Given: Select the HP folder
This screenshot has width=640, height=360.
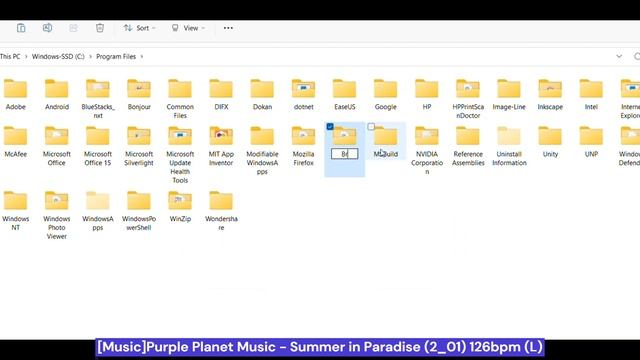Looking at the screenshot, I should 427,95.
